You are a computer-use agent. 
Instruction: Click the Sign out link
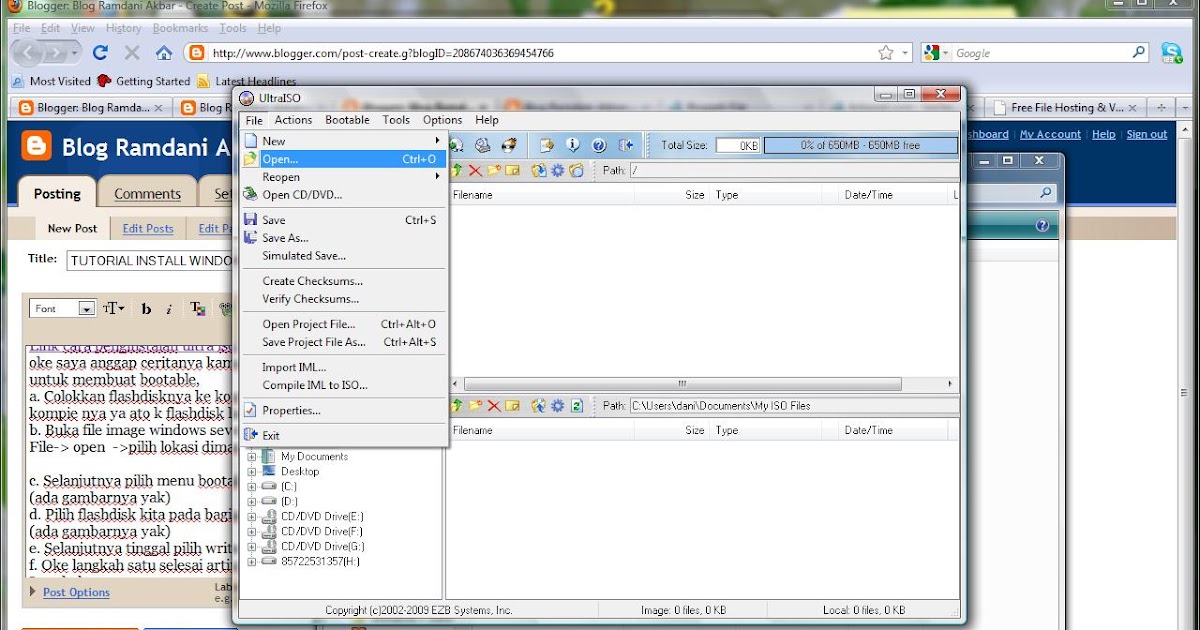coord(1147,134)
